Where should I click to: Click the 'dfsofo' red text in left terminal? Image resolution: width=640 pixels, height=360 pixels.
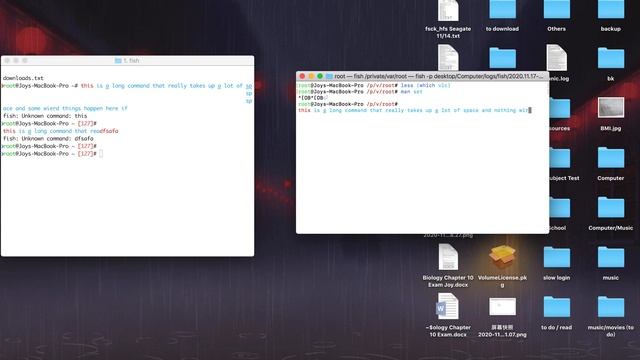pyautogui.click(x=109, y=131)
